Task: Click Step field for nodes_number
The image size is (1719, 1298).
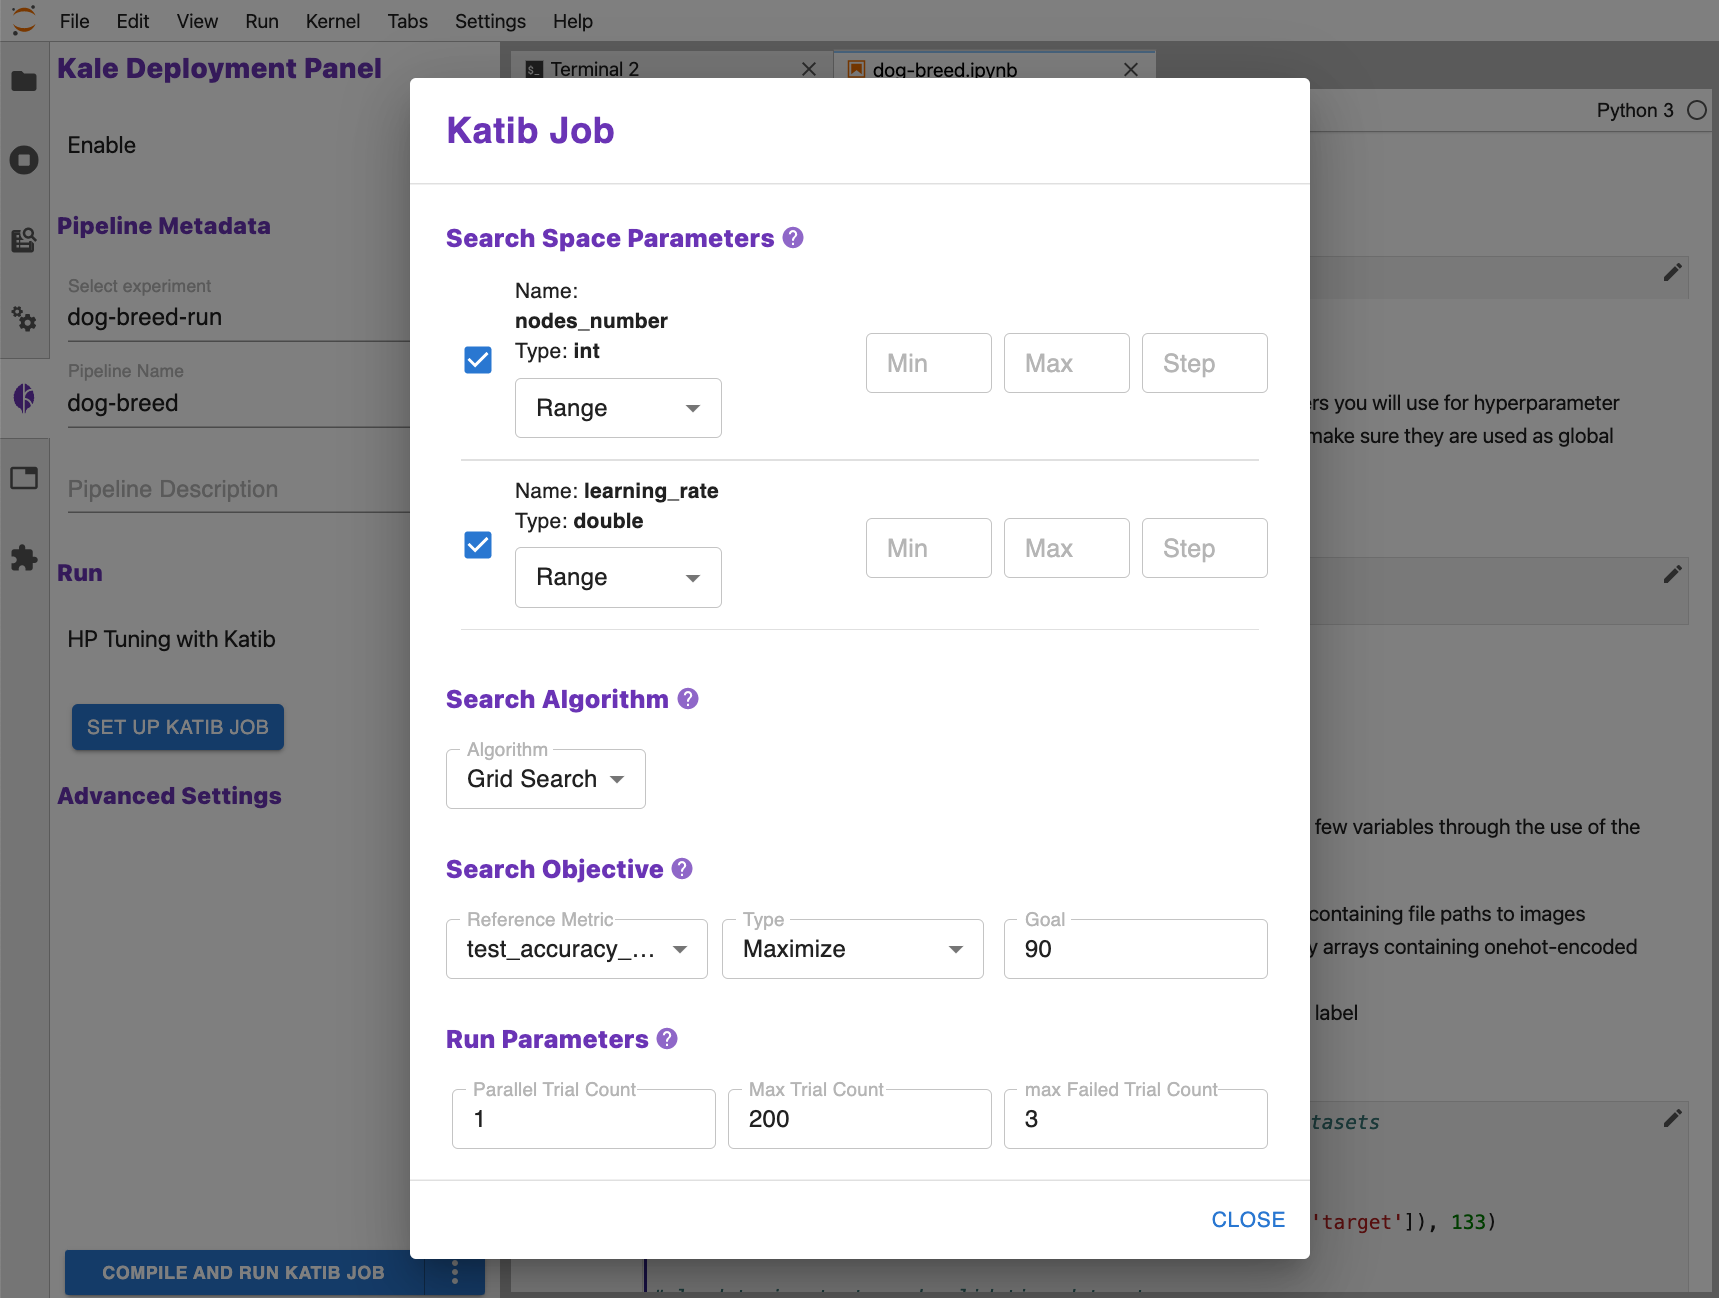Action: (1205, 363)
